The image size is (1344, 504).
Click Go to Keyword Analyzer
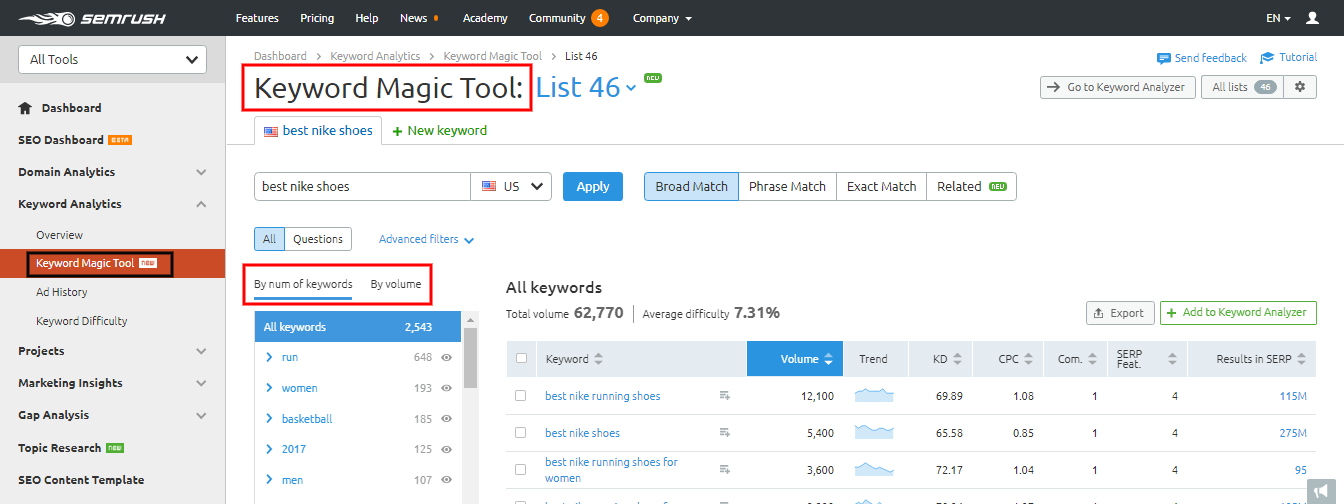[1117, 87]
